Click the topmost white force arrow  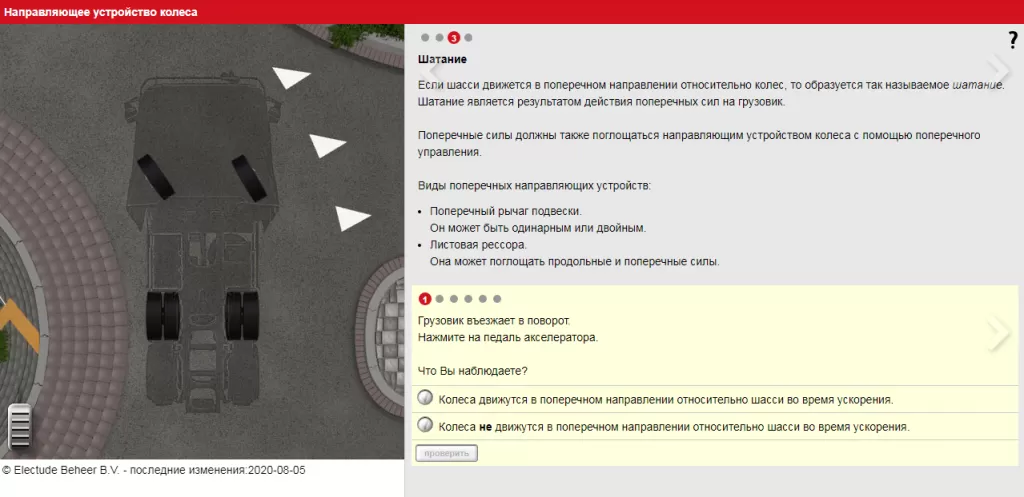point(291,76)
